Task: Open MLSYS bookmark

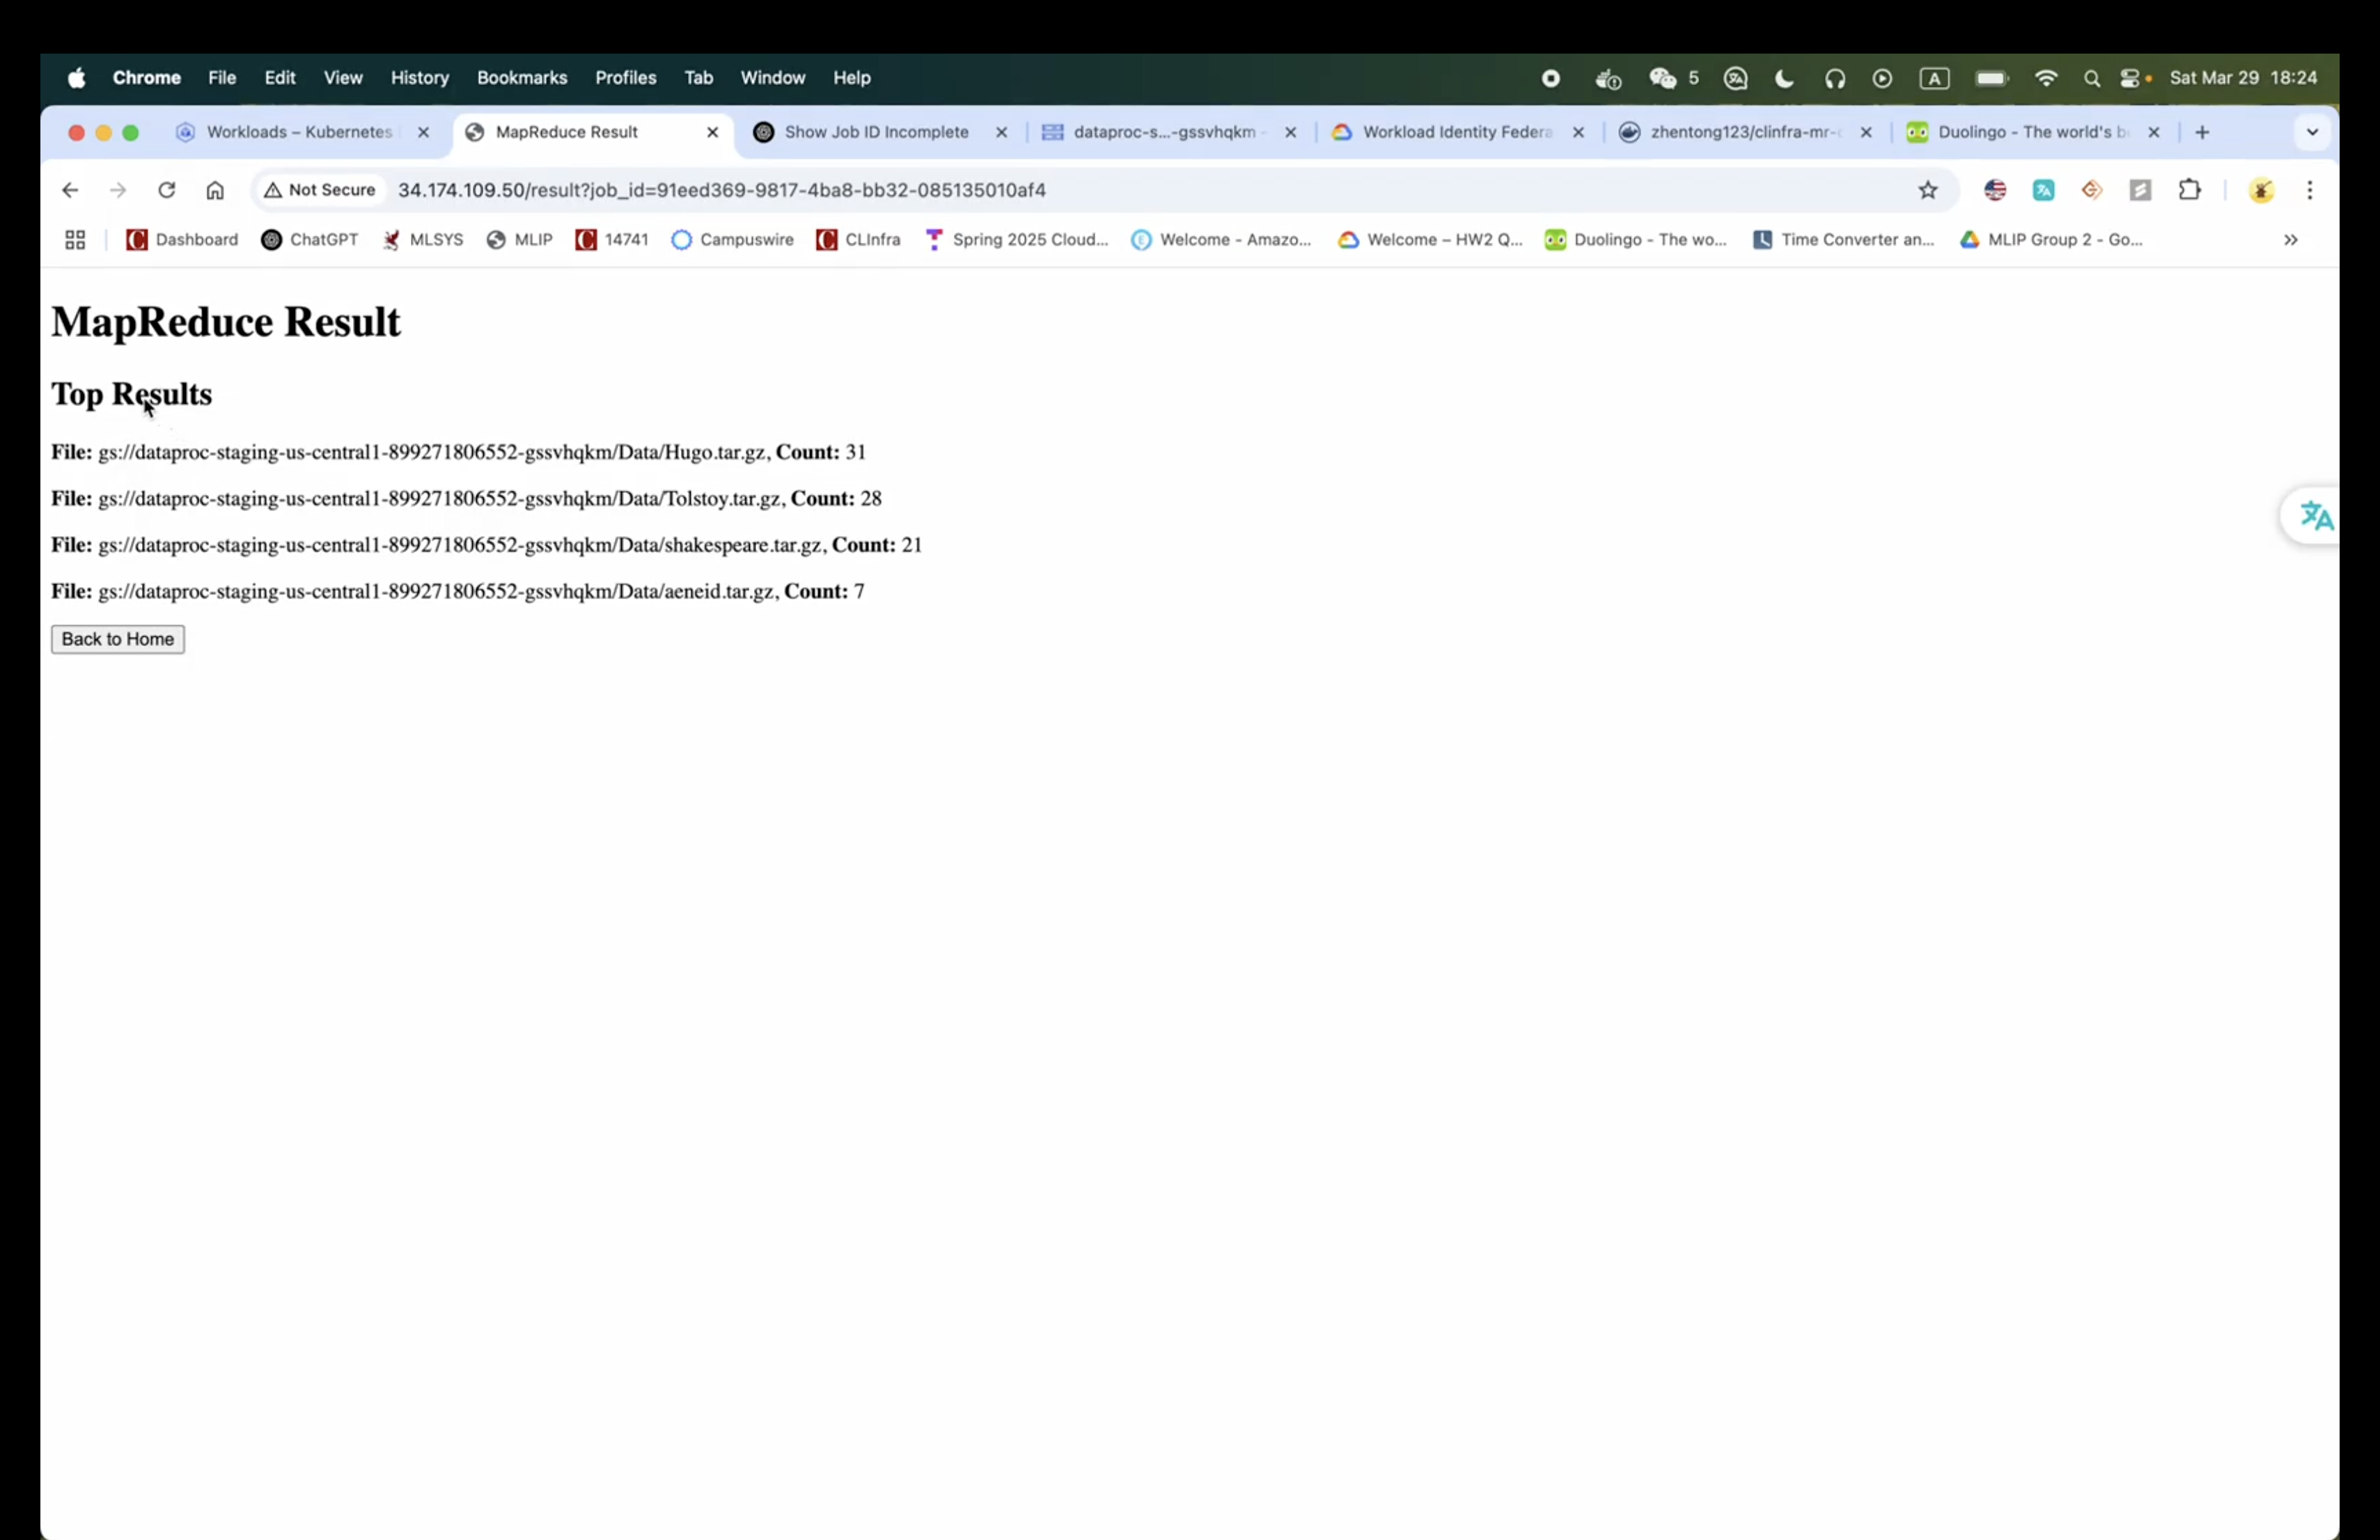Action: click(423, 240)
